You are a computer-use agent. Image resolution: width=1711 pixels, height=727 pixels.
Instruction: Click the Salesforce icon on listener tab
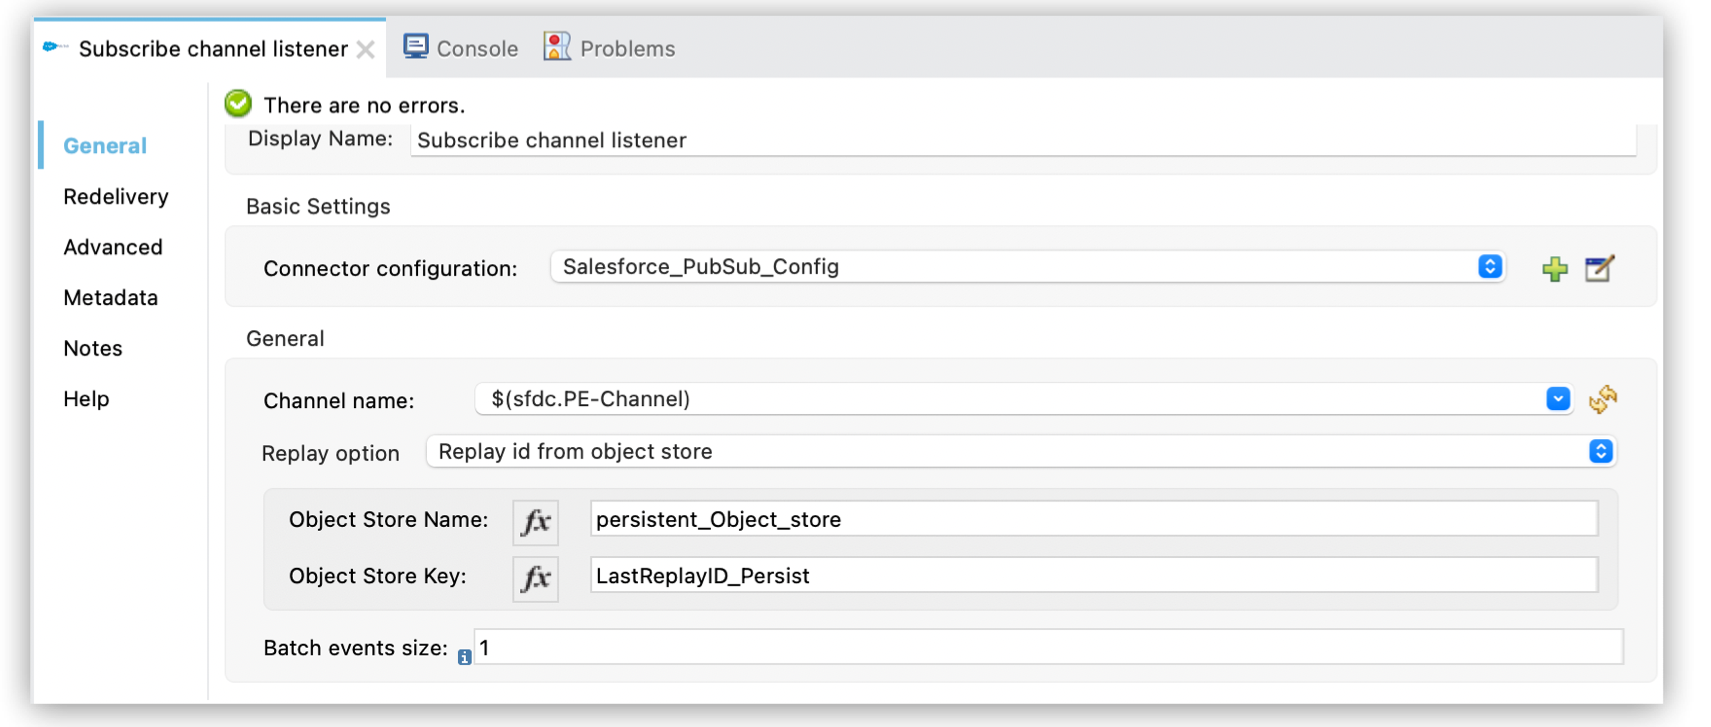coord(55,47)
